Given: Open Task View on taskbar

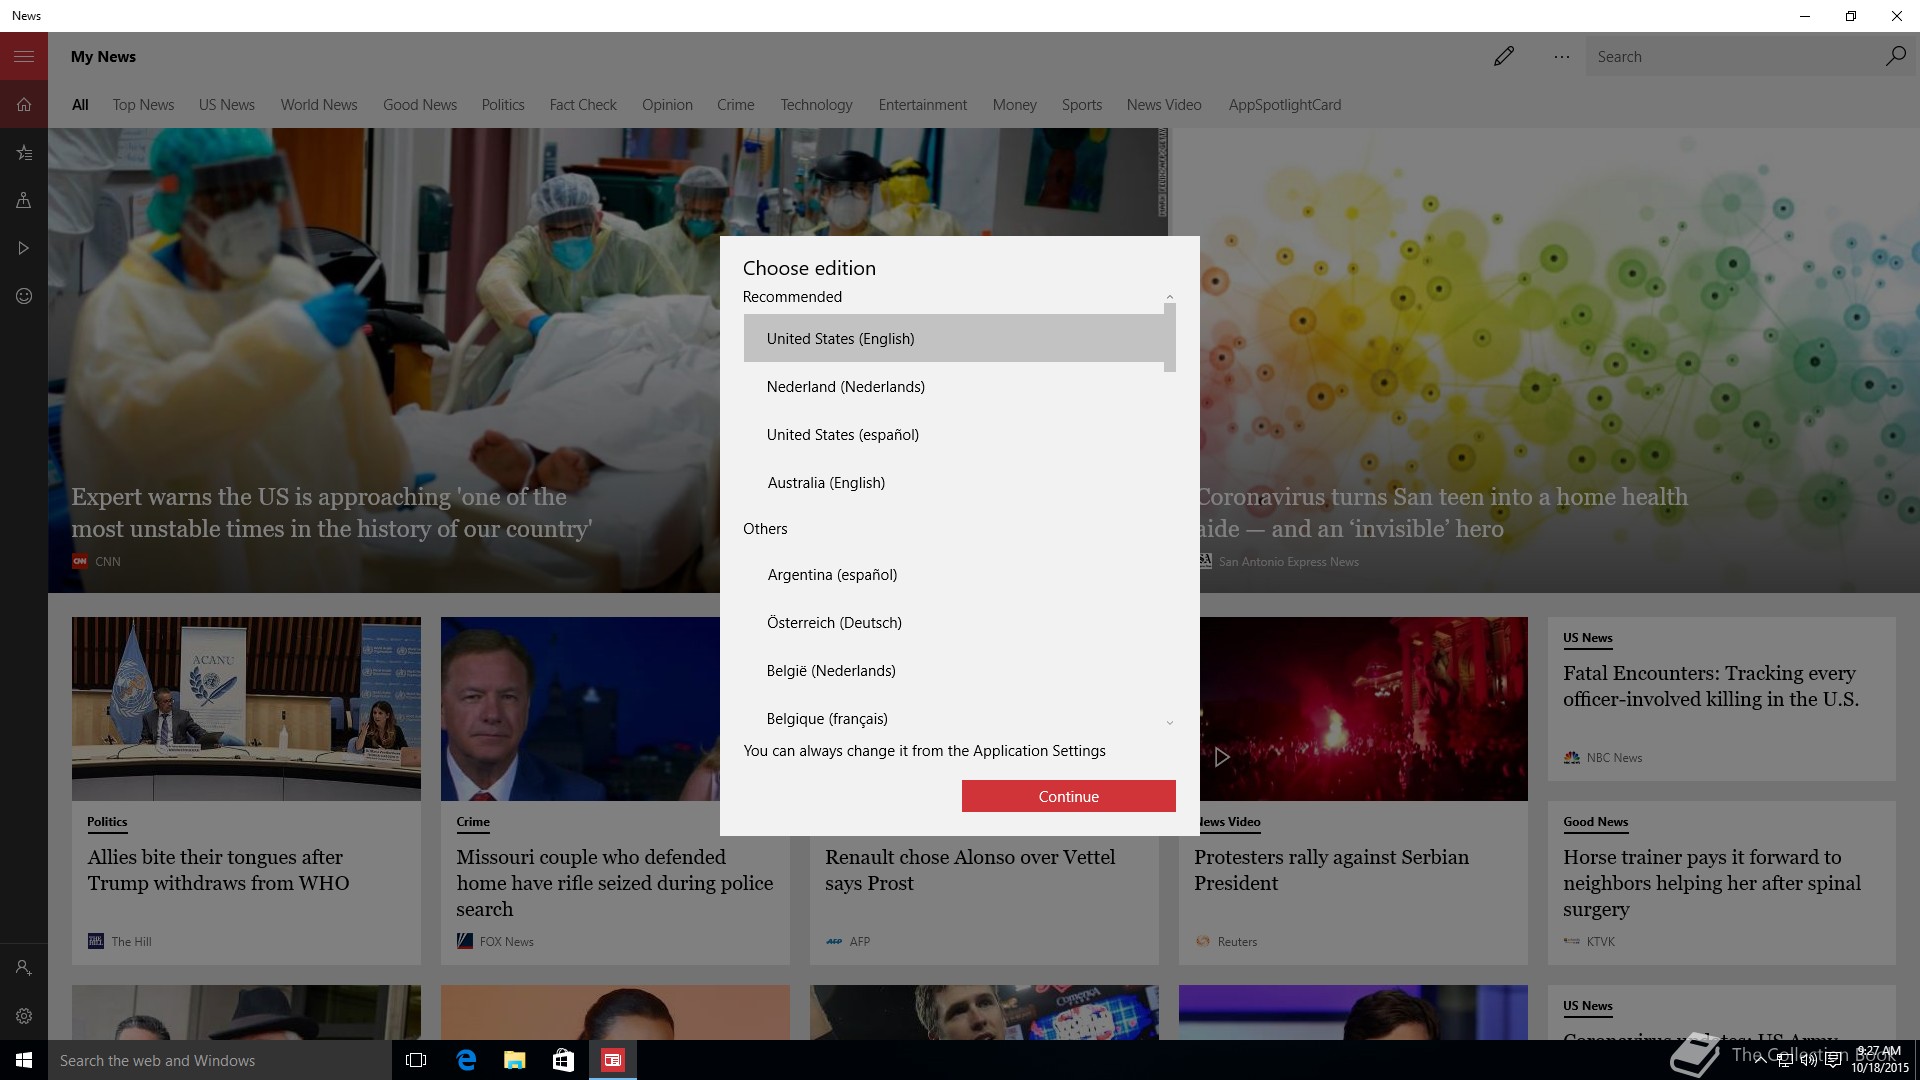Looking at the screenshot, I should 416,1060.
